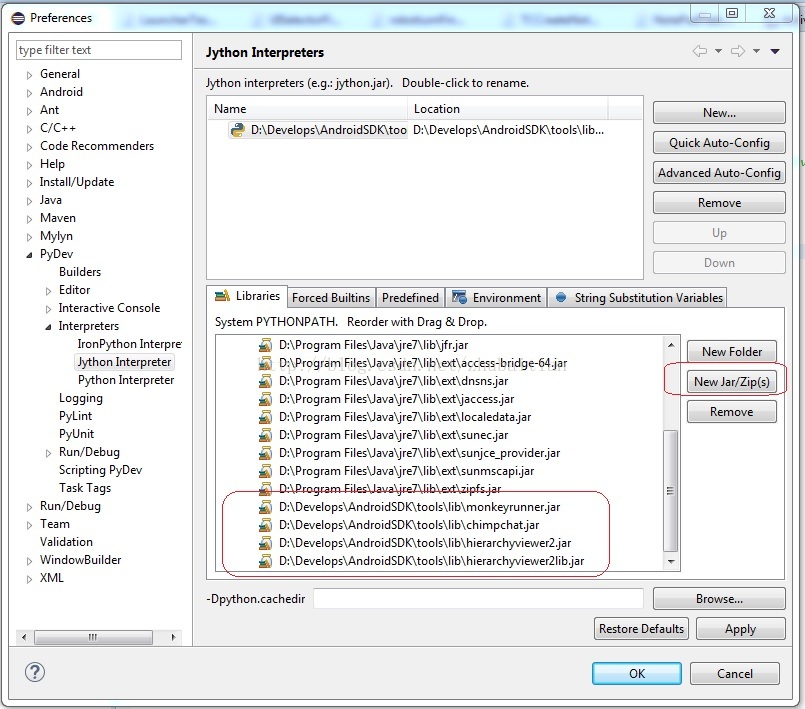Open the Predefined tab
805x709 pixels.
pyautogui.click(x=410, y=298)
